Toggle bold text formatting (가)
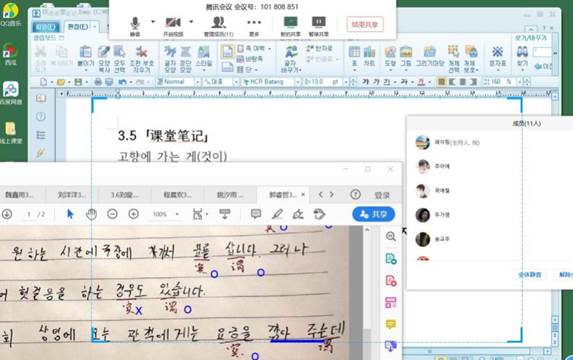 pos(366,82)
